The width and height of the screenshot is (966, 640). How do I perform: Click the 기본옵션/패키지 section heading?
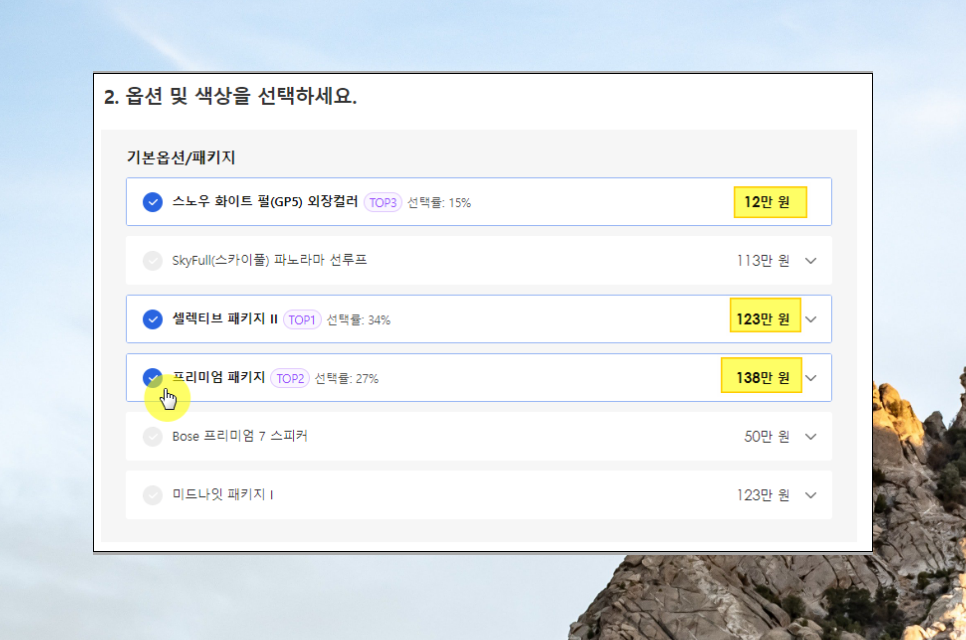(x=181, y=157)
